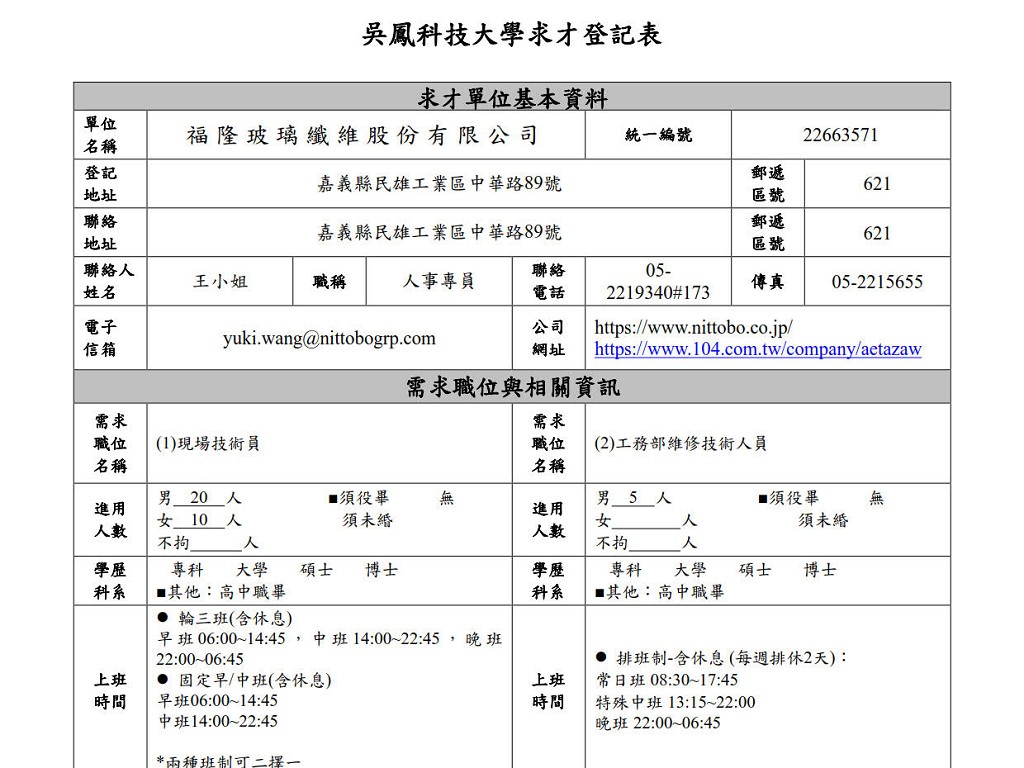Toggle 須役畢 checkbox for 現場技術員 position

coord(334,498)
